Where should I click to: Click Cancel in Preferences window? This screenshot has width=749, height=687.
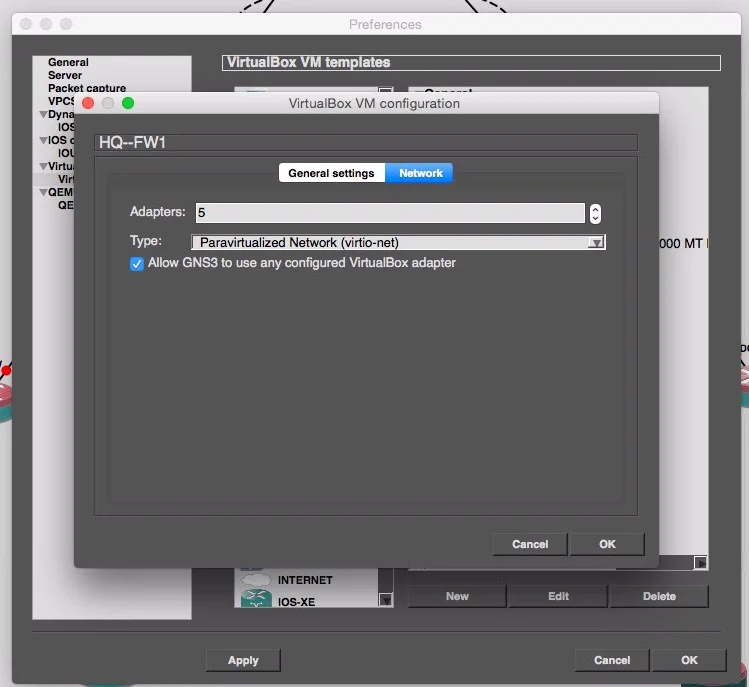[612, 660]
